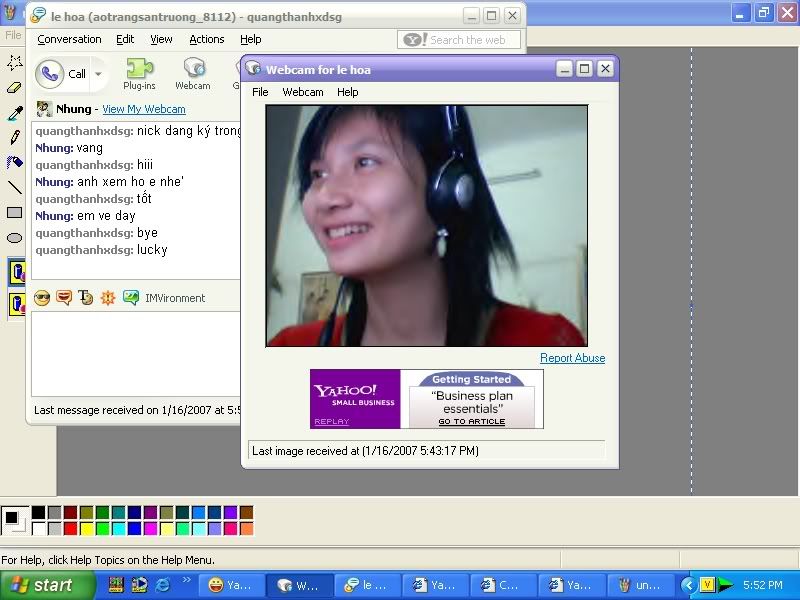Screen dimensions: 800x600
Task: Select the Pencil tool in Paint
Action: (14, 137)
